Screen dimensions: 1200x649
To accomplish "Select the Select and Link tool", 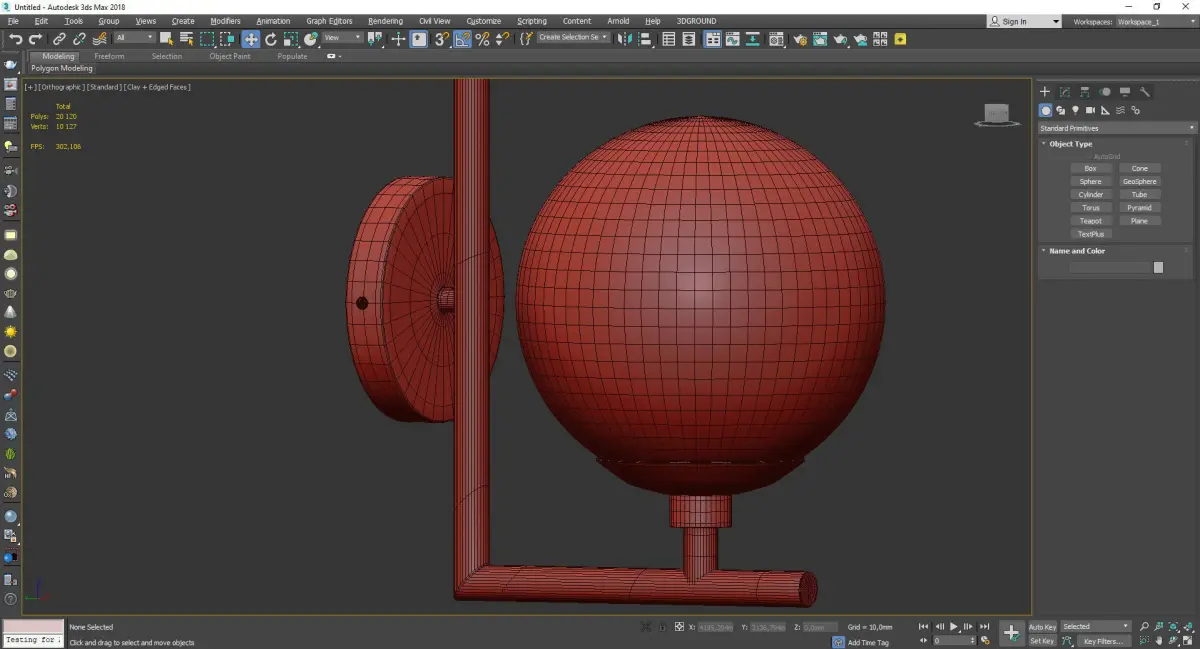I will point(60,39).
